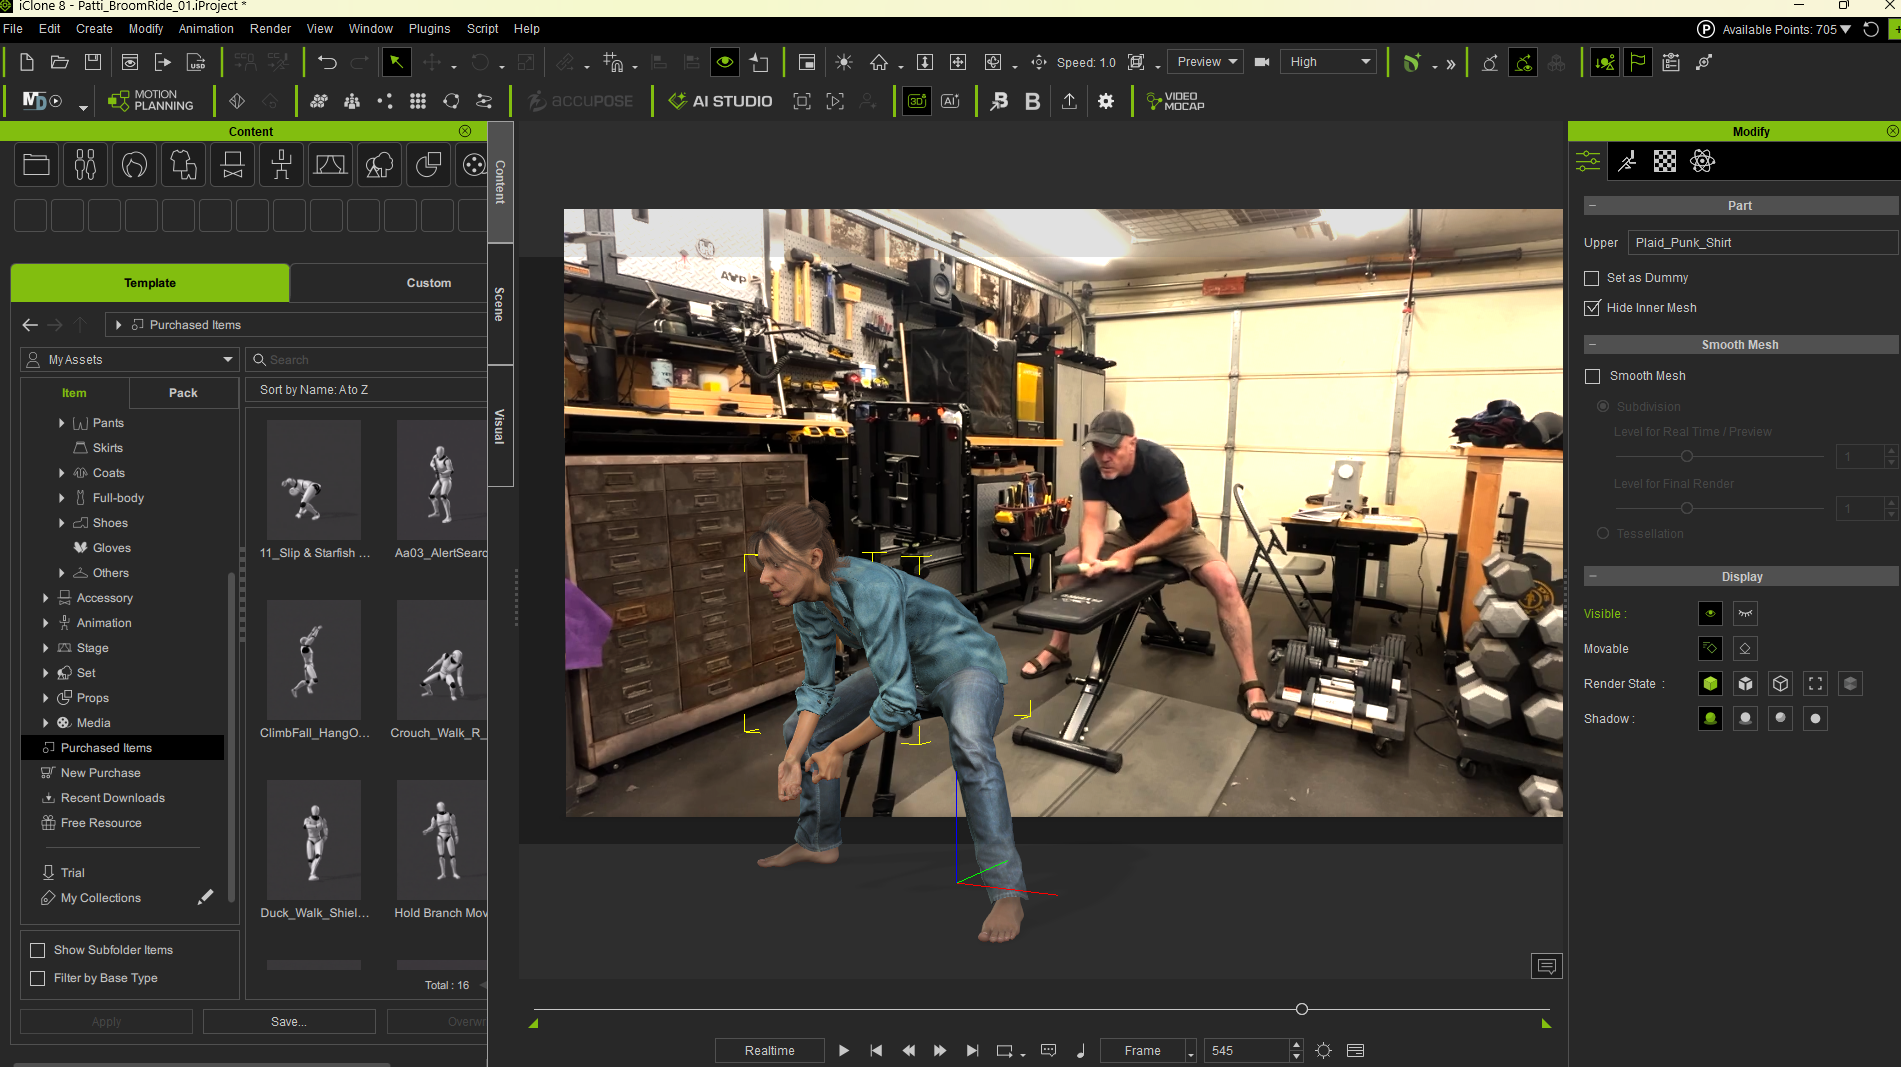The image size is (1901, 1067).
Task: Click the AccuPose button
Action: [x=581, y=101]
